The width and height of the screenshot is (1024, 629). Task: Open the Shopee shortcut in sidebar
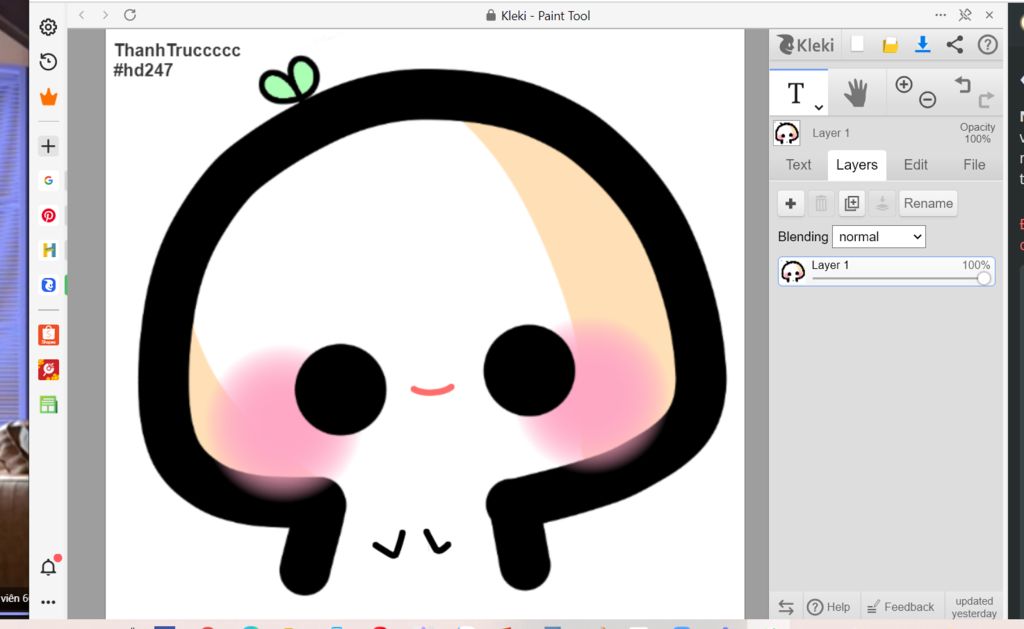click(x=48, y=335)
